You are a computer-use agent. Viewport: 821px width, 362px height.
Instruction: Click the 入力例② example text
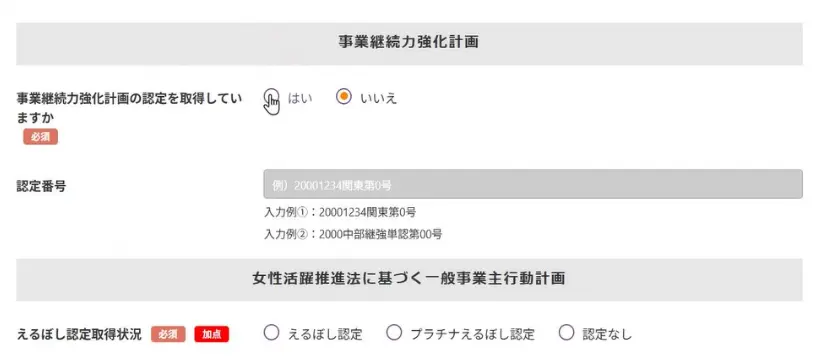tap(353, 234)
